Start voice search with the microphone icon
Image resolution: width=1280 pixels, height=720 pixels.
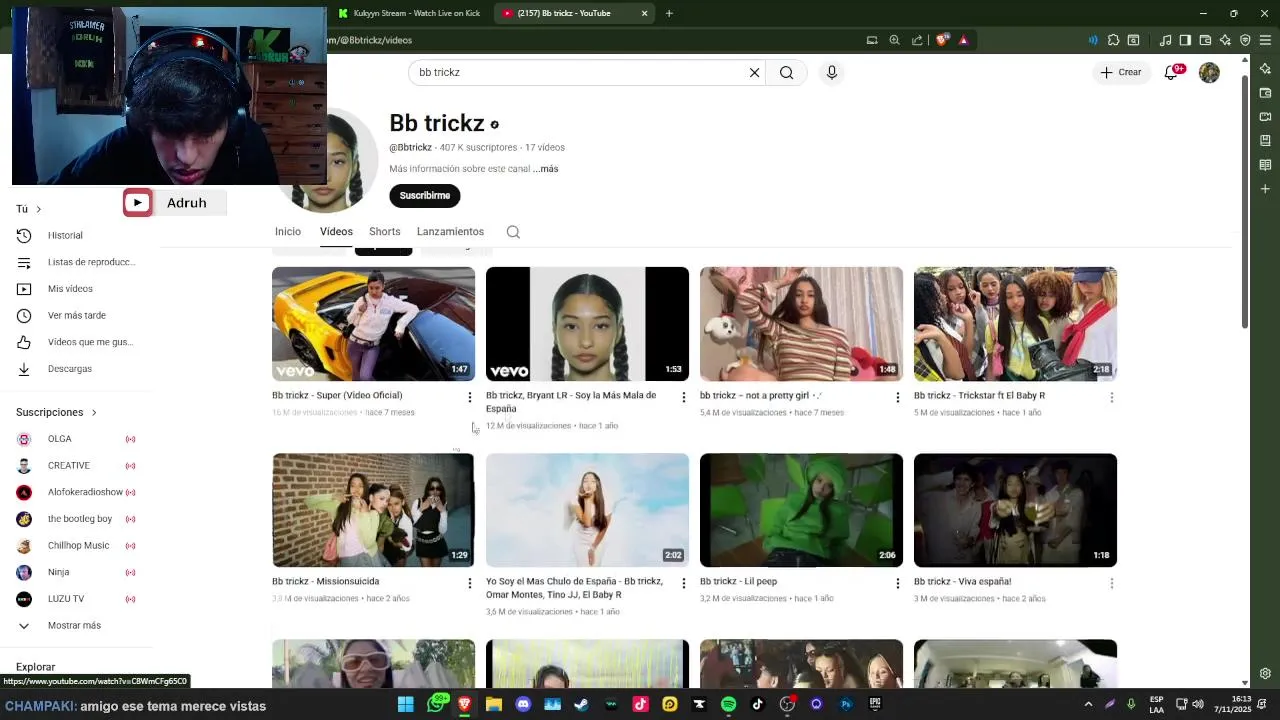click(x=831, y=72)
